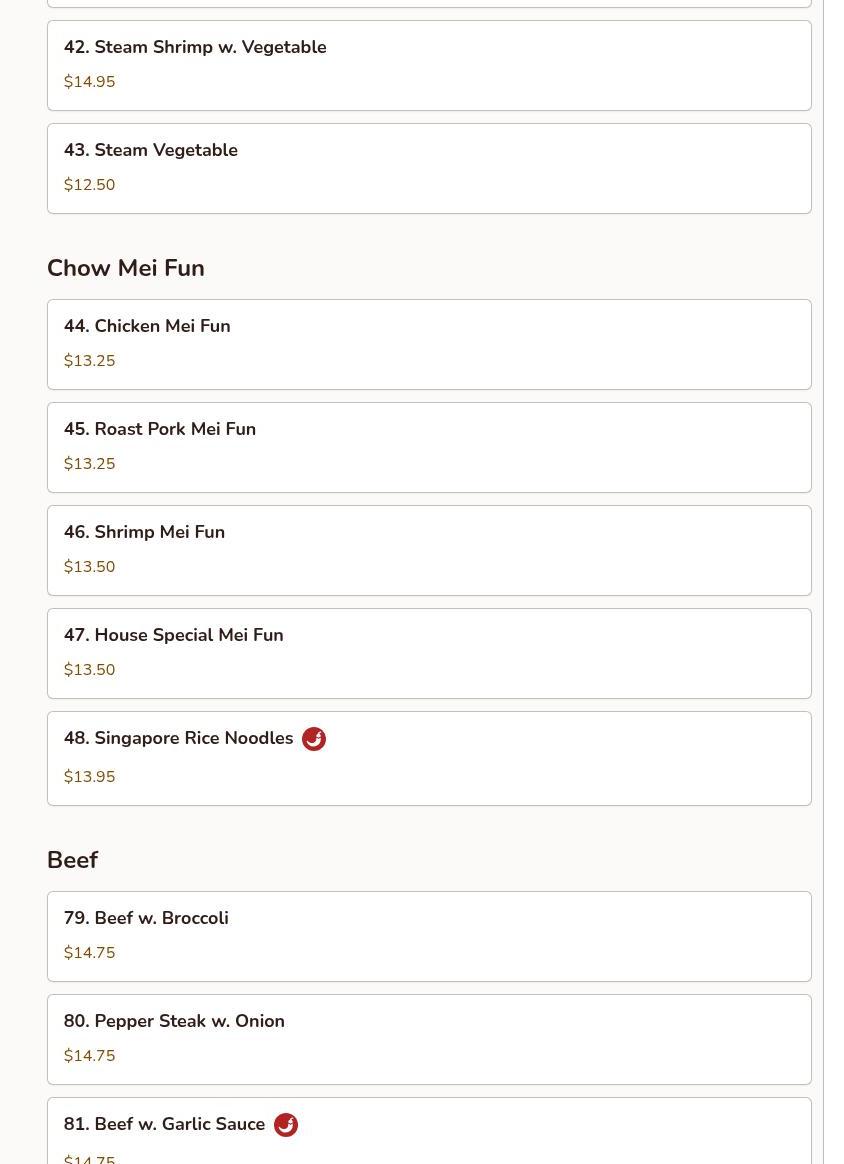Select 48. Singapore Rice Noodles title
The height and width of the screenshot is (1164, 844).
pos(179,738)
